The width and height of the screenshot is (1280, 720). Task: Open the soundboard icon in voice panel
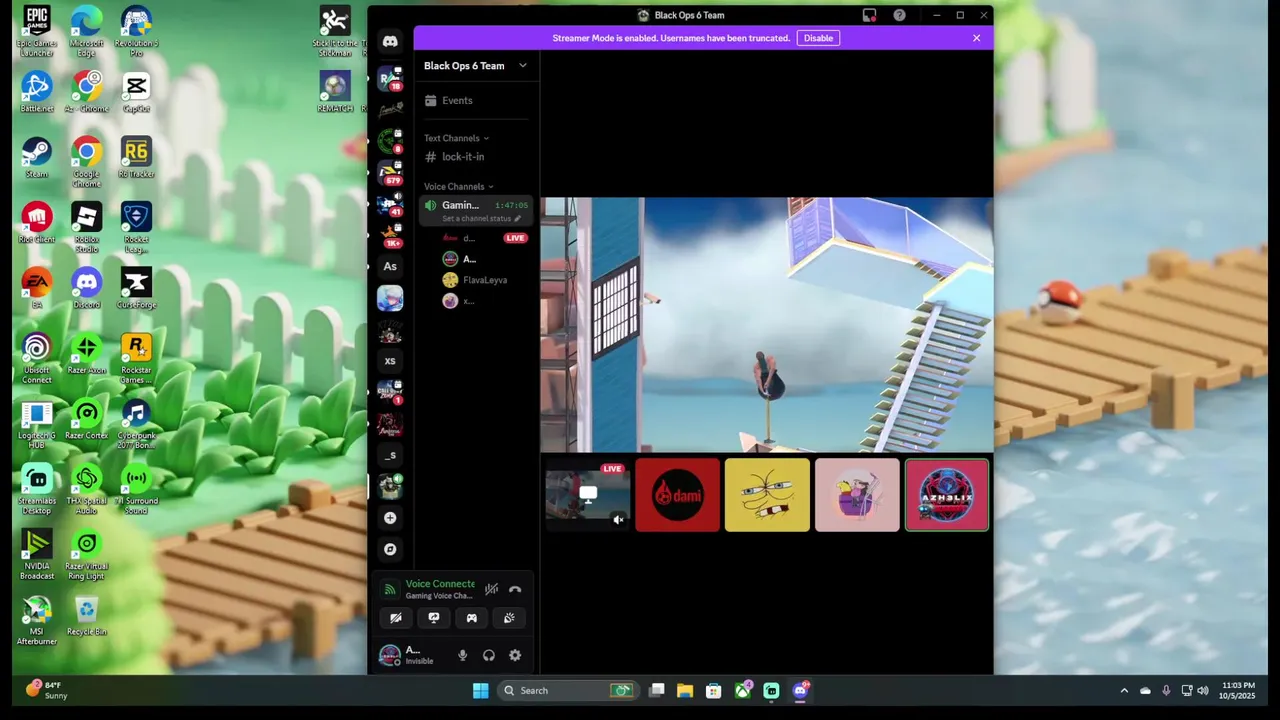click(x=509, y=618)
